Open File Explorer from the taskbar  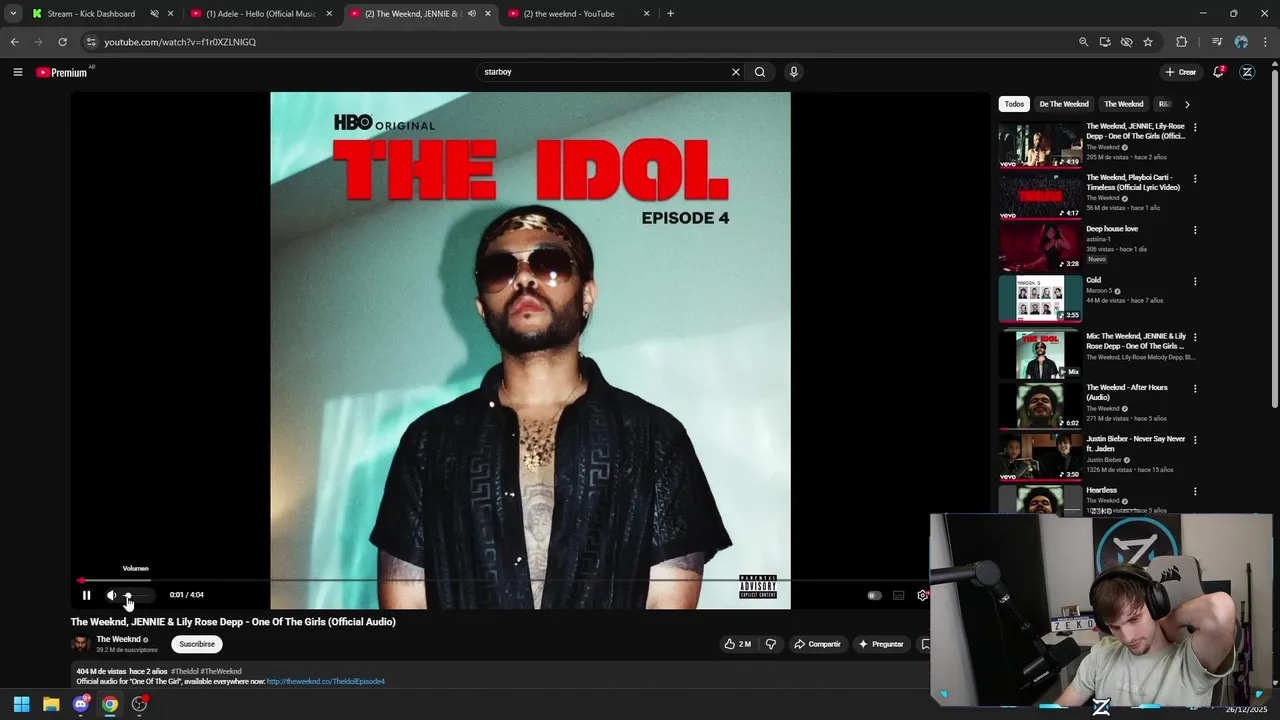tap(51, 704)
